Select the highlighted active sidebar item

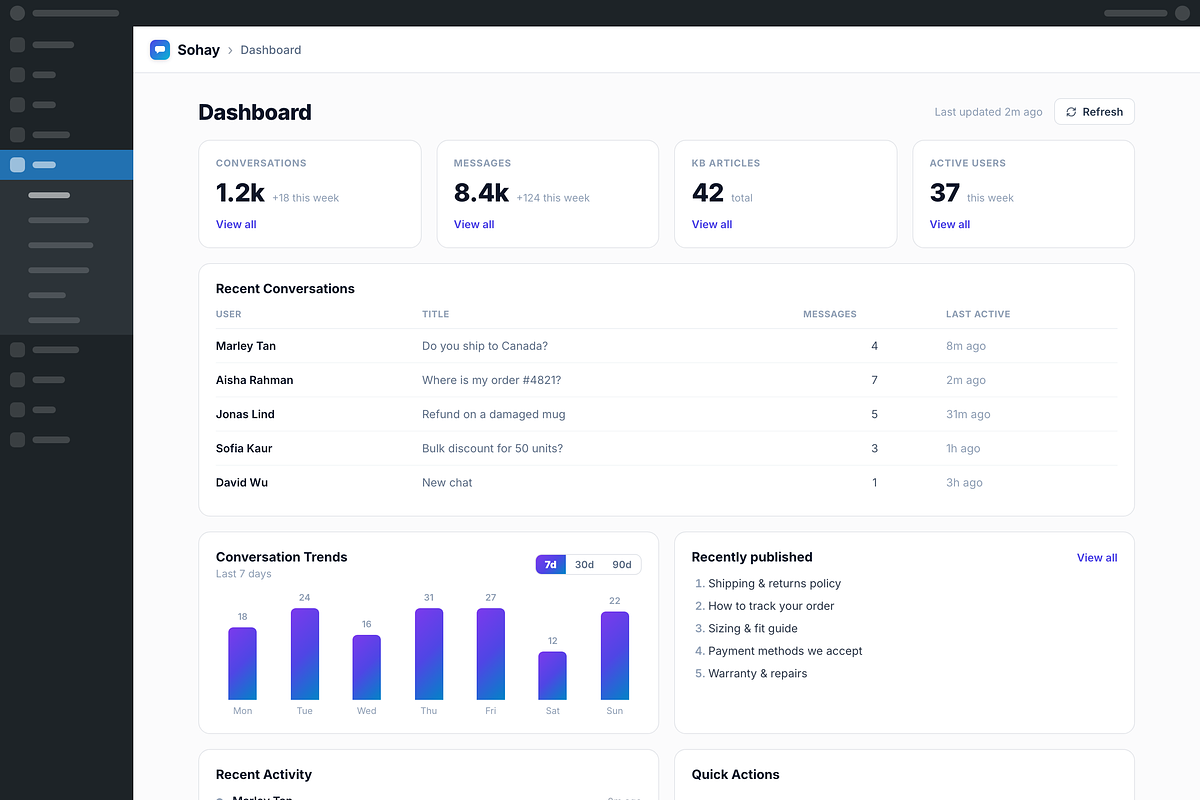[66, 165]
